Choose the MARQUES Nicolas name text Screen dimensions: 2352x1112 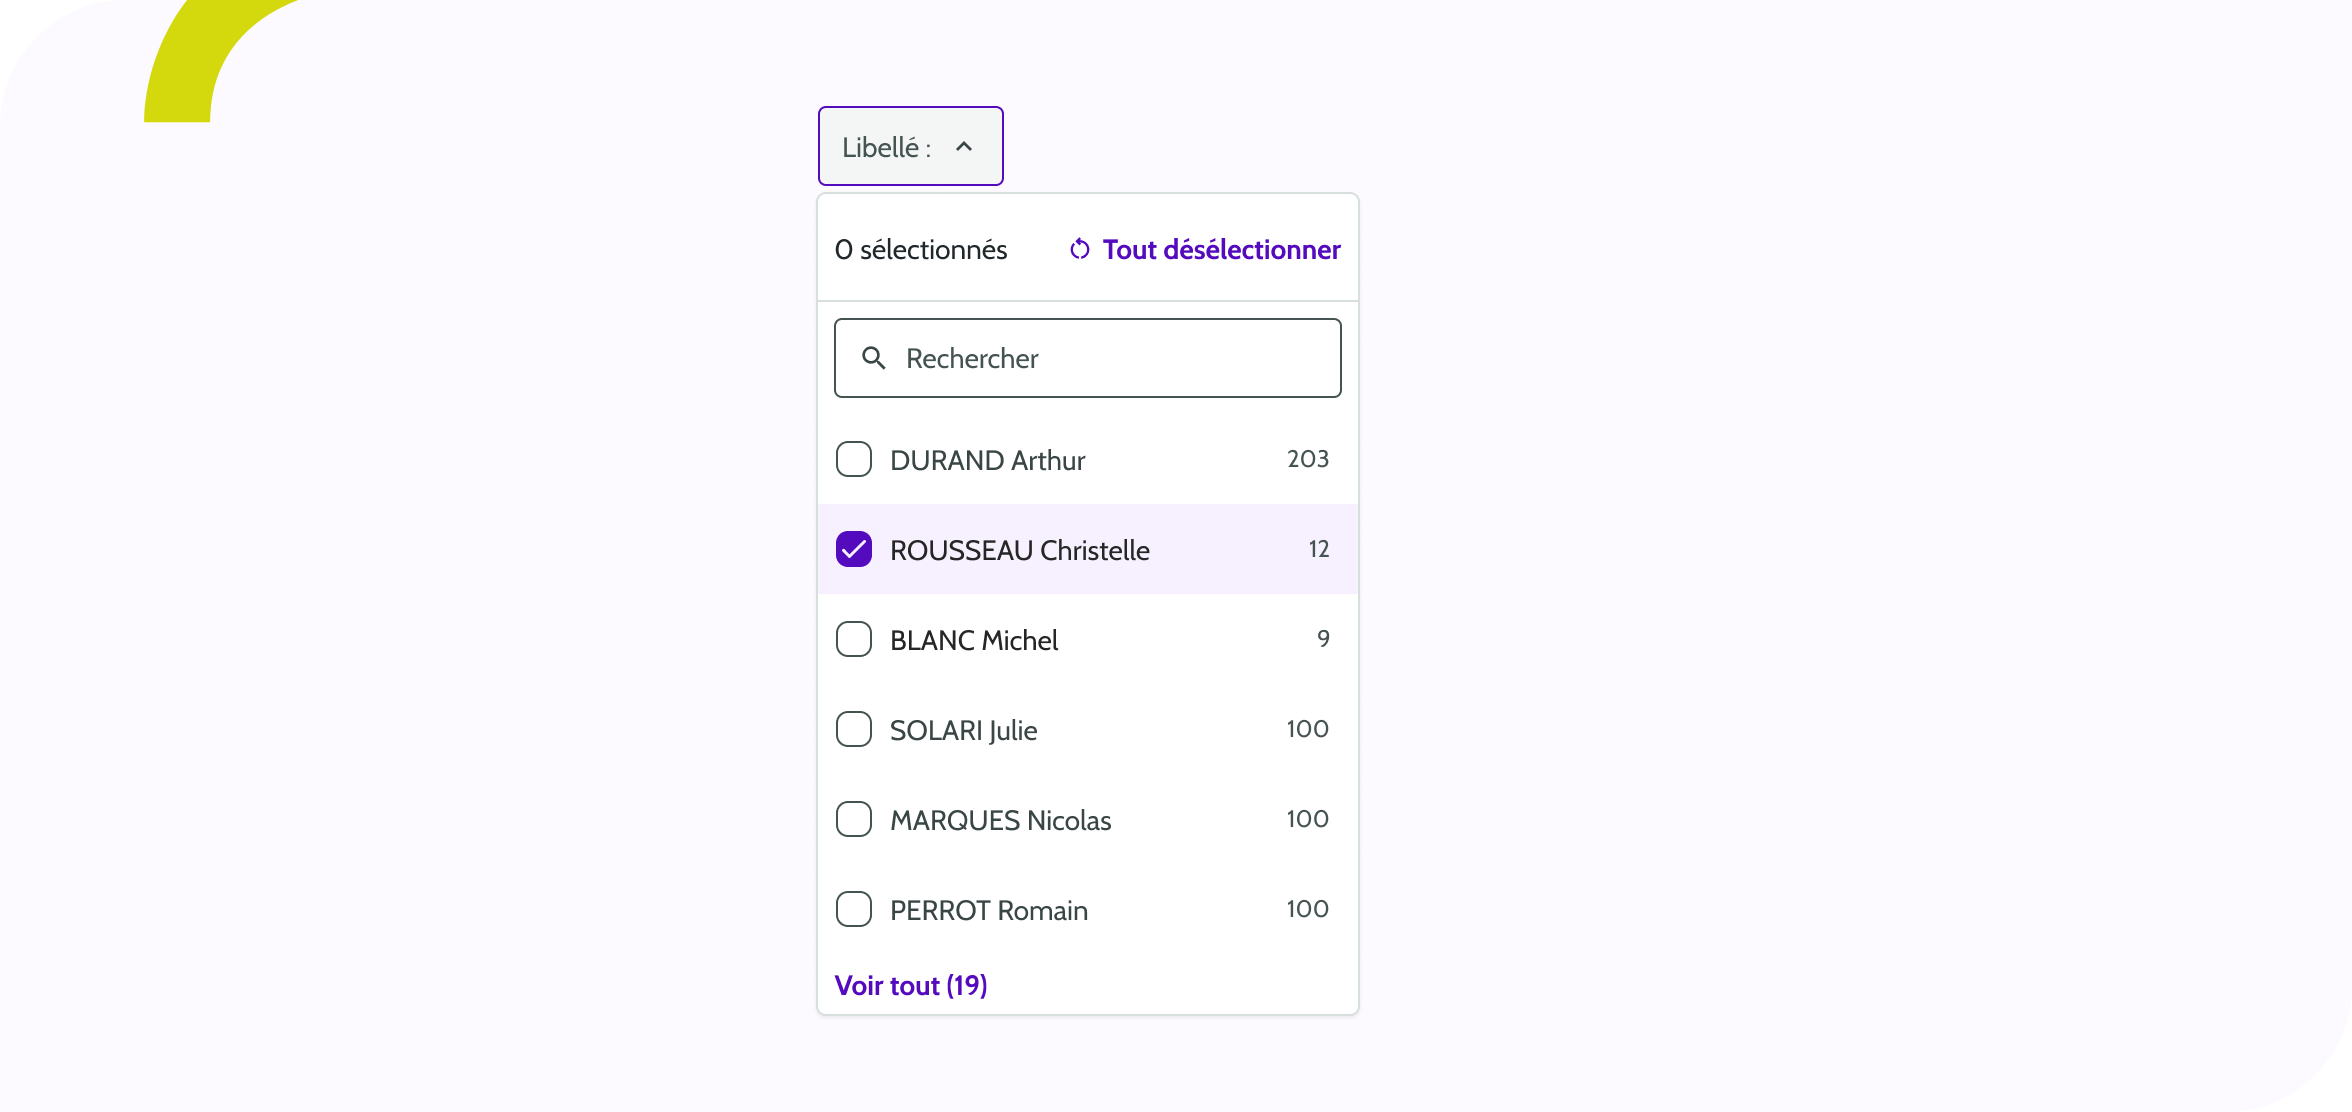pyautogui.click(x=1000, y=820)
